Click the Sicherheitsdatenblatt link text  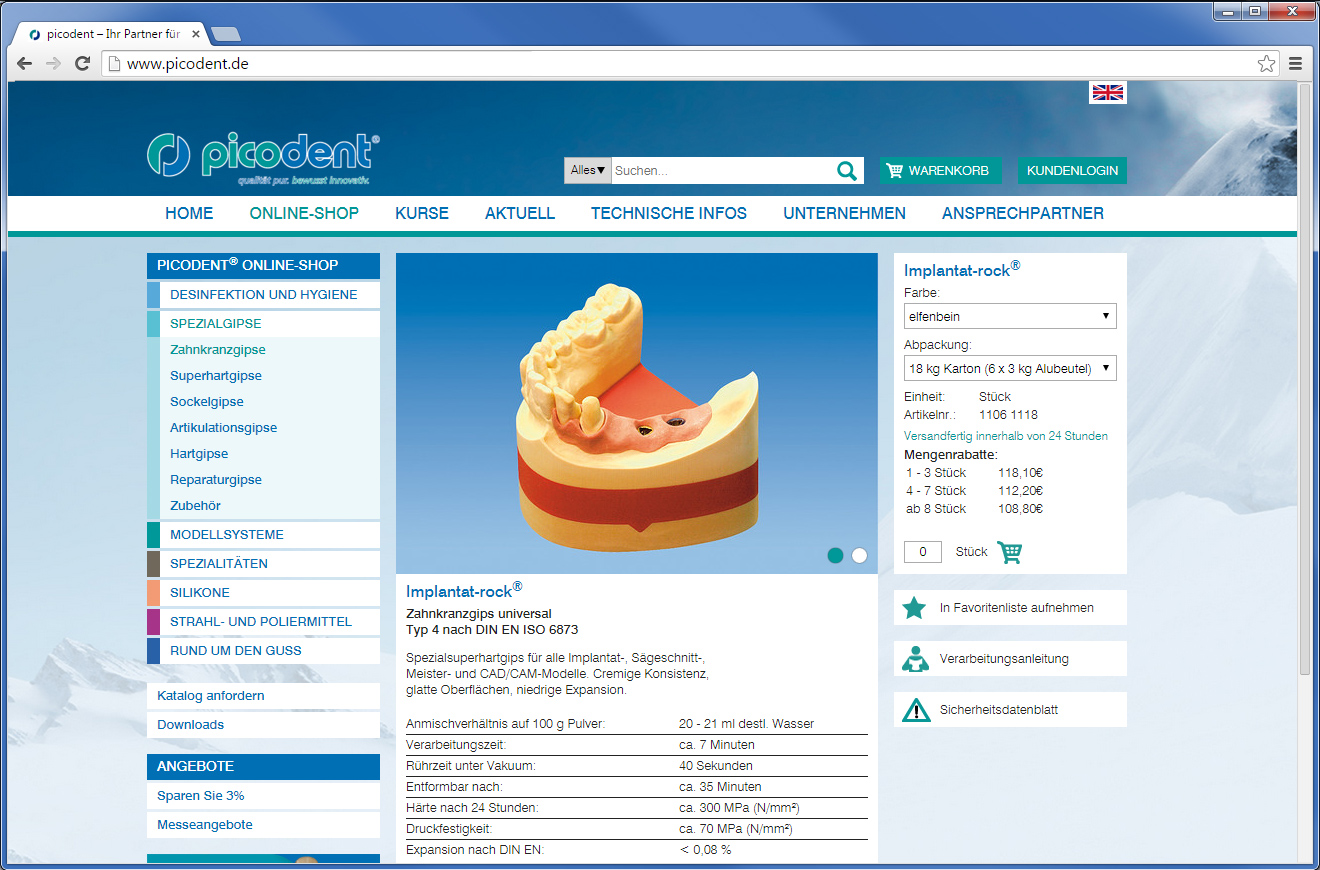click(x=999, y=710)
